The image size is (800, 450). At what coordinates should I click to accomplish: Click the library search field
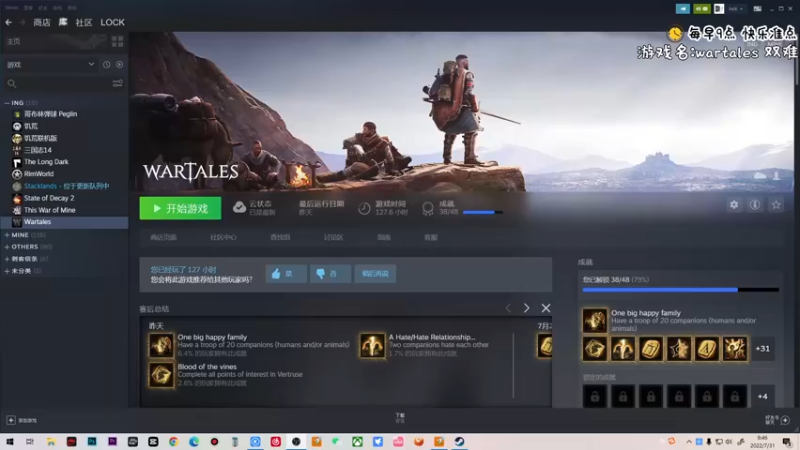pyautogui.click(x=57, y=83)
